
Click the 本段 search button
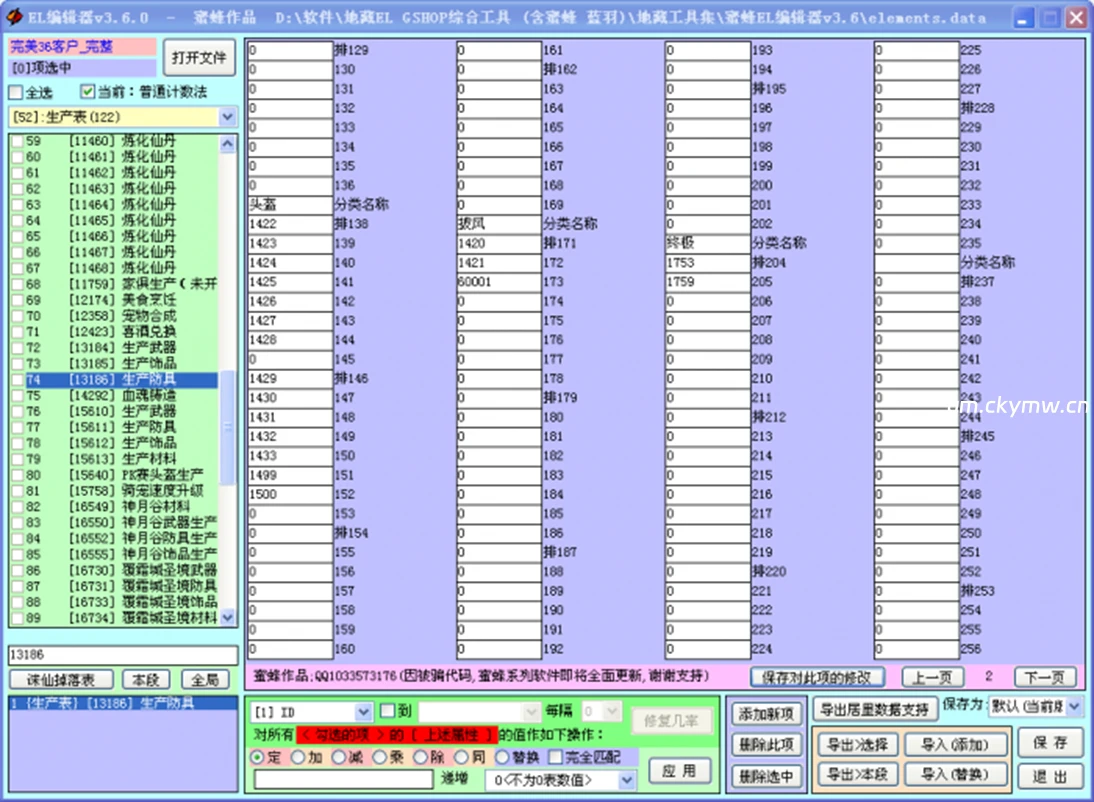pyautogui.click(x=146, y=680)
